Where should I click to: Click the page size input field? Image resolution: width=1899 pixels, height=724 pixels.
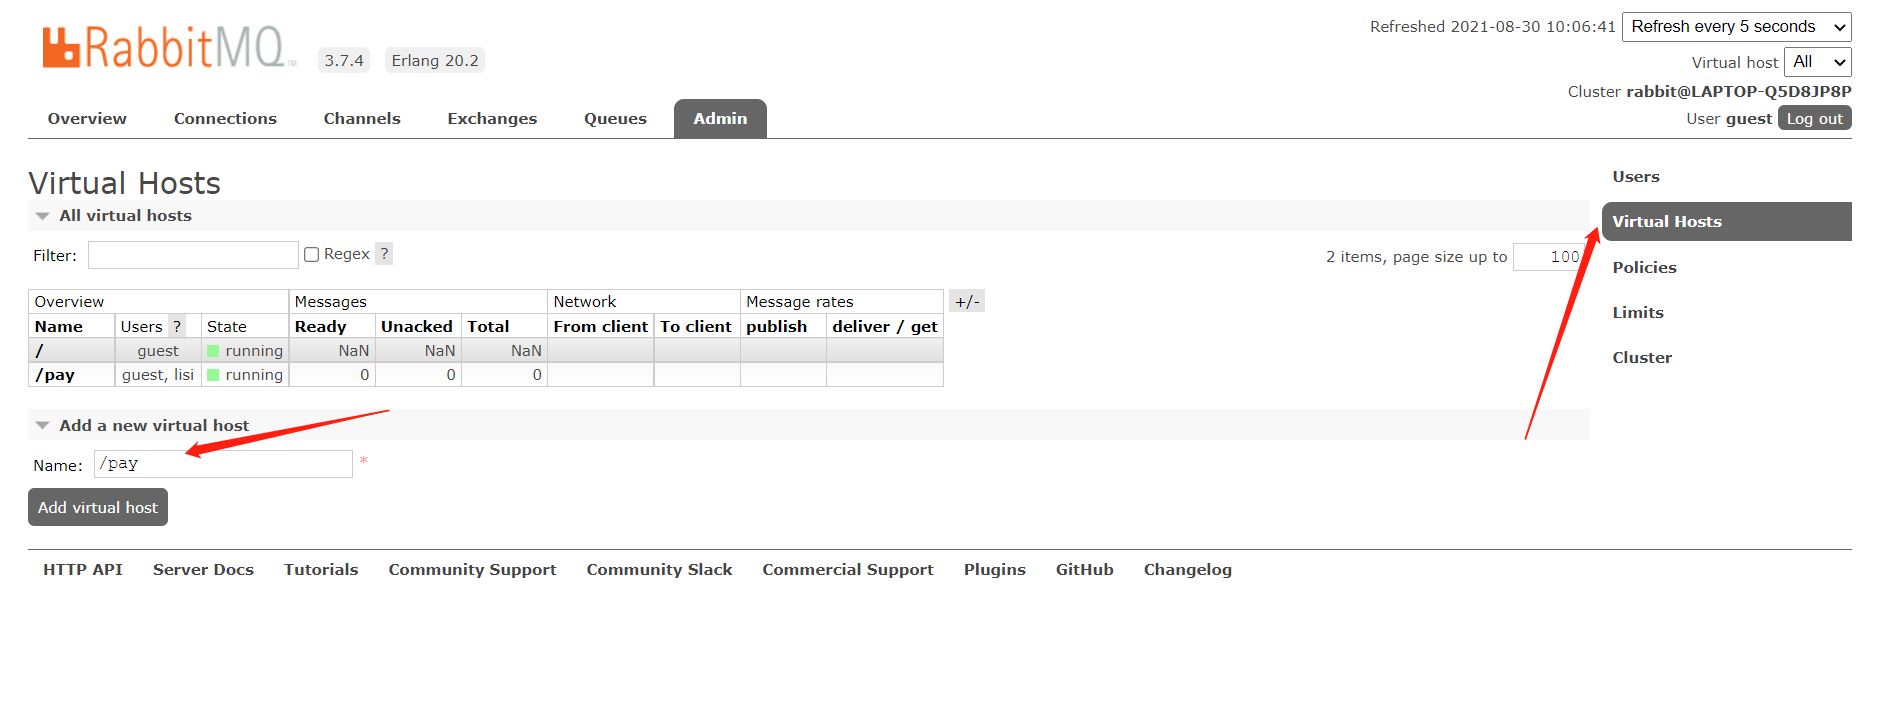1550,257
